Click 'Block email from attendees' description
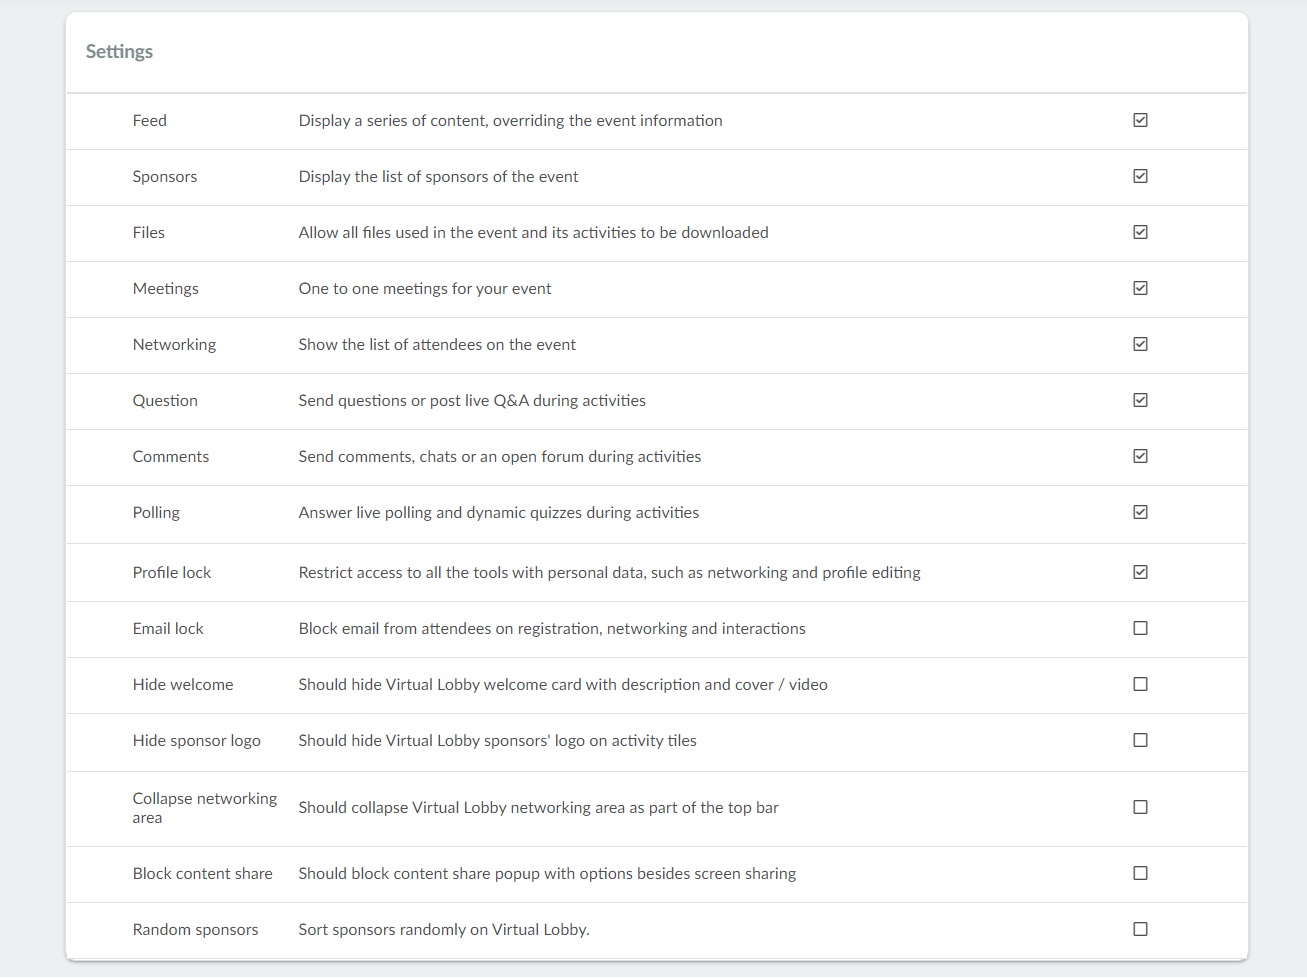1307x978 pixels. [x=552, y=629]
